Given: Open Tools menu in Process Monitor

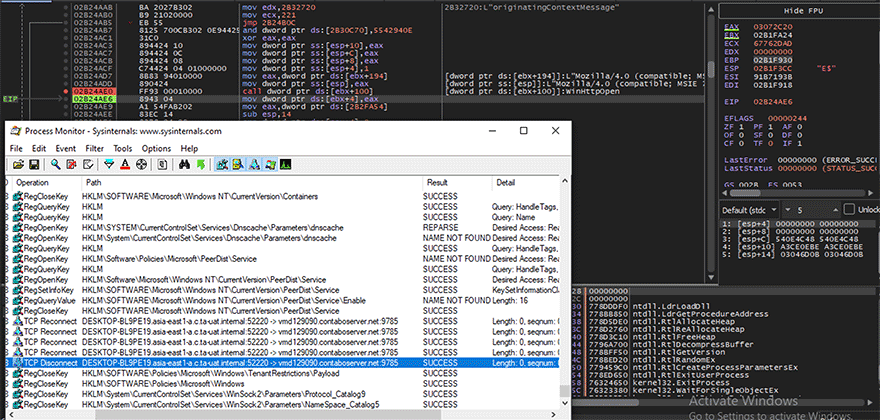Looking at the screenshot, I should click(123, 149).
